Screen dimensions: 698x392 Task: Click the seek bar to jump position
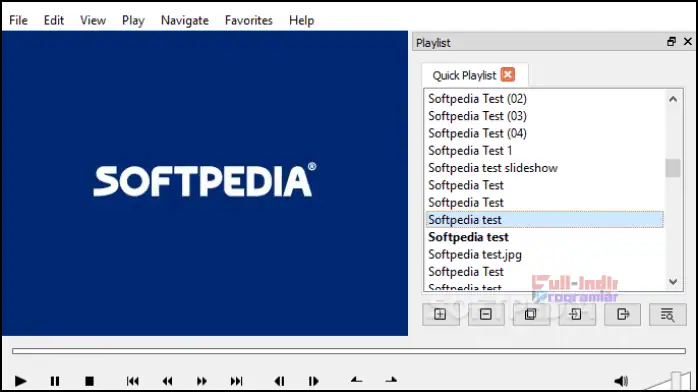point(349,351)
